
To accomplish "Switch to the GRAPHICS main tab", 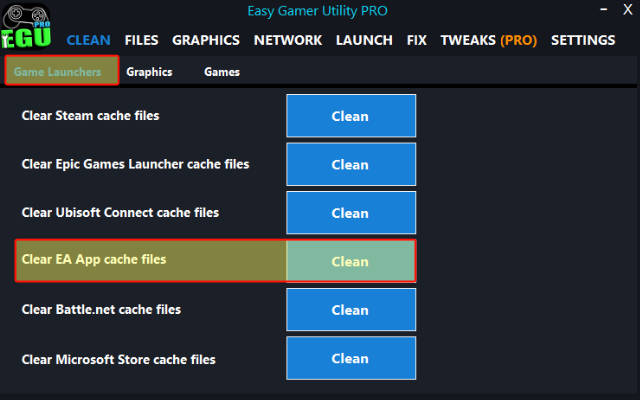I will [206, 40].
